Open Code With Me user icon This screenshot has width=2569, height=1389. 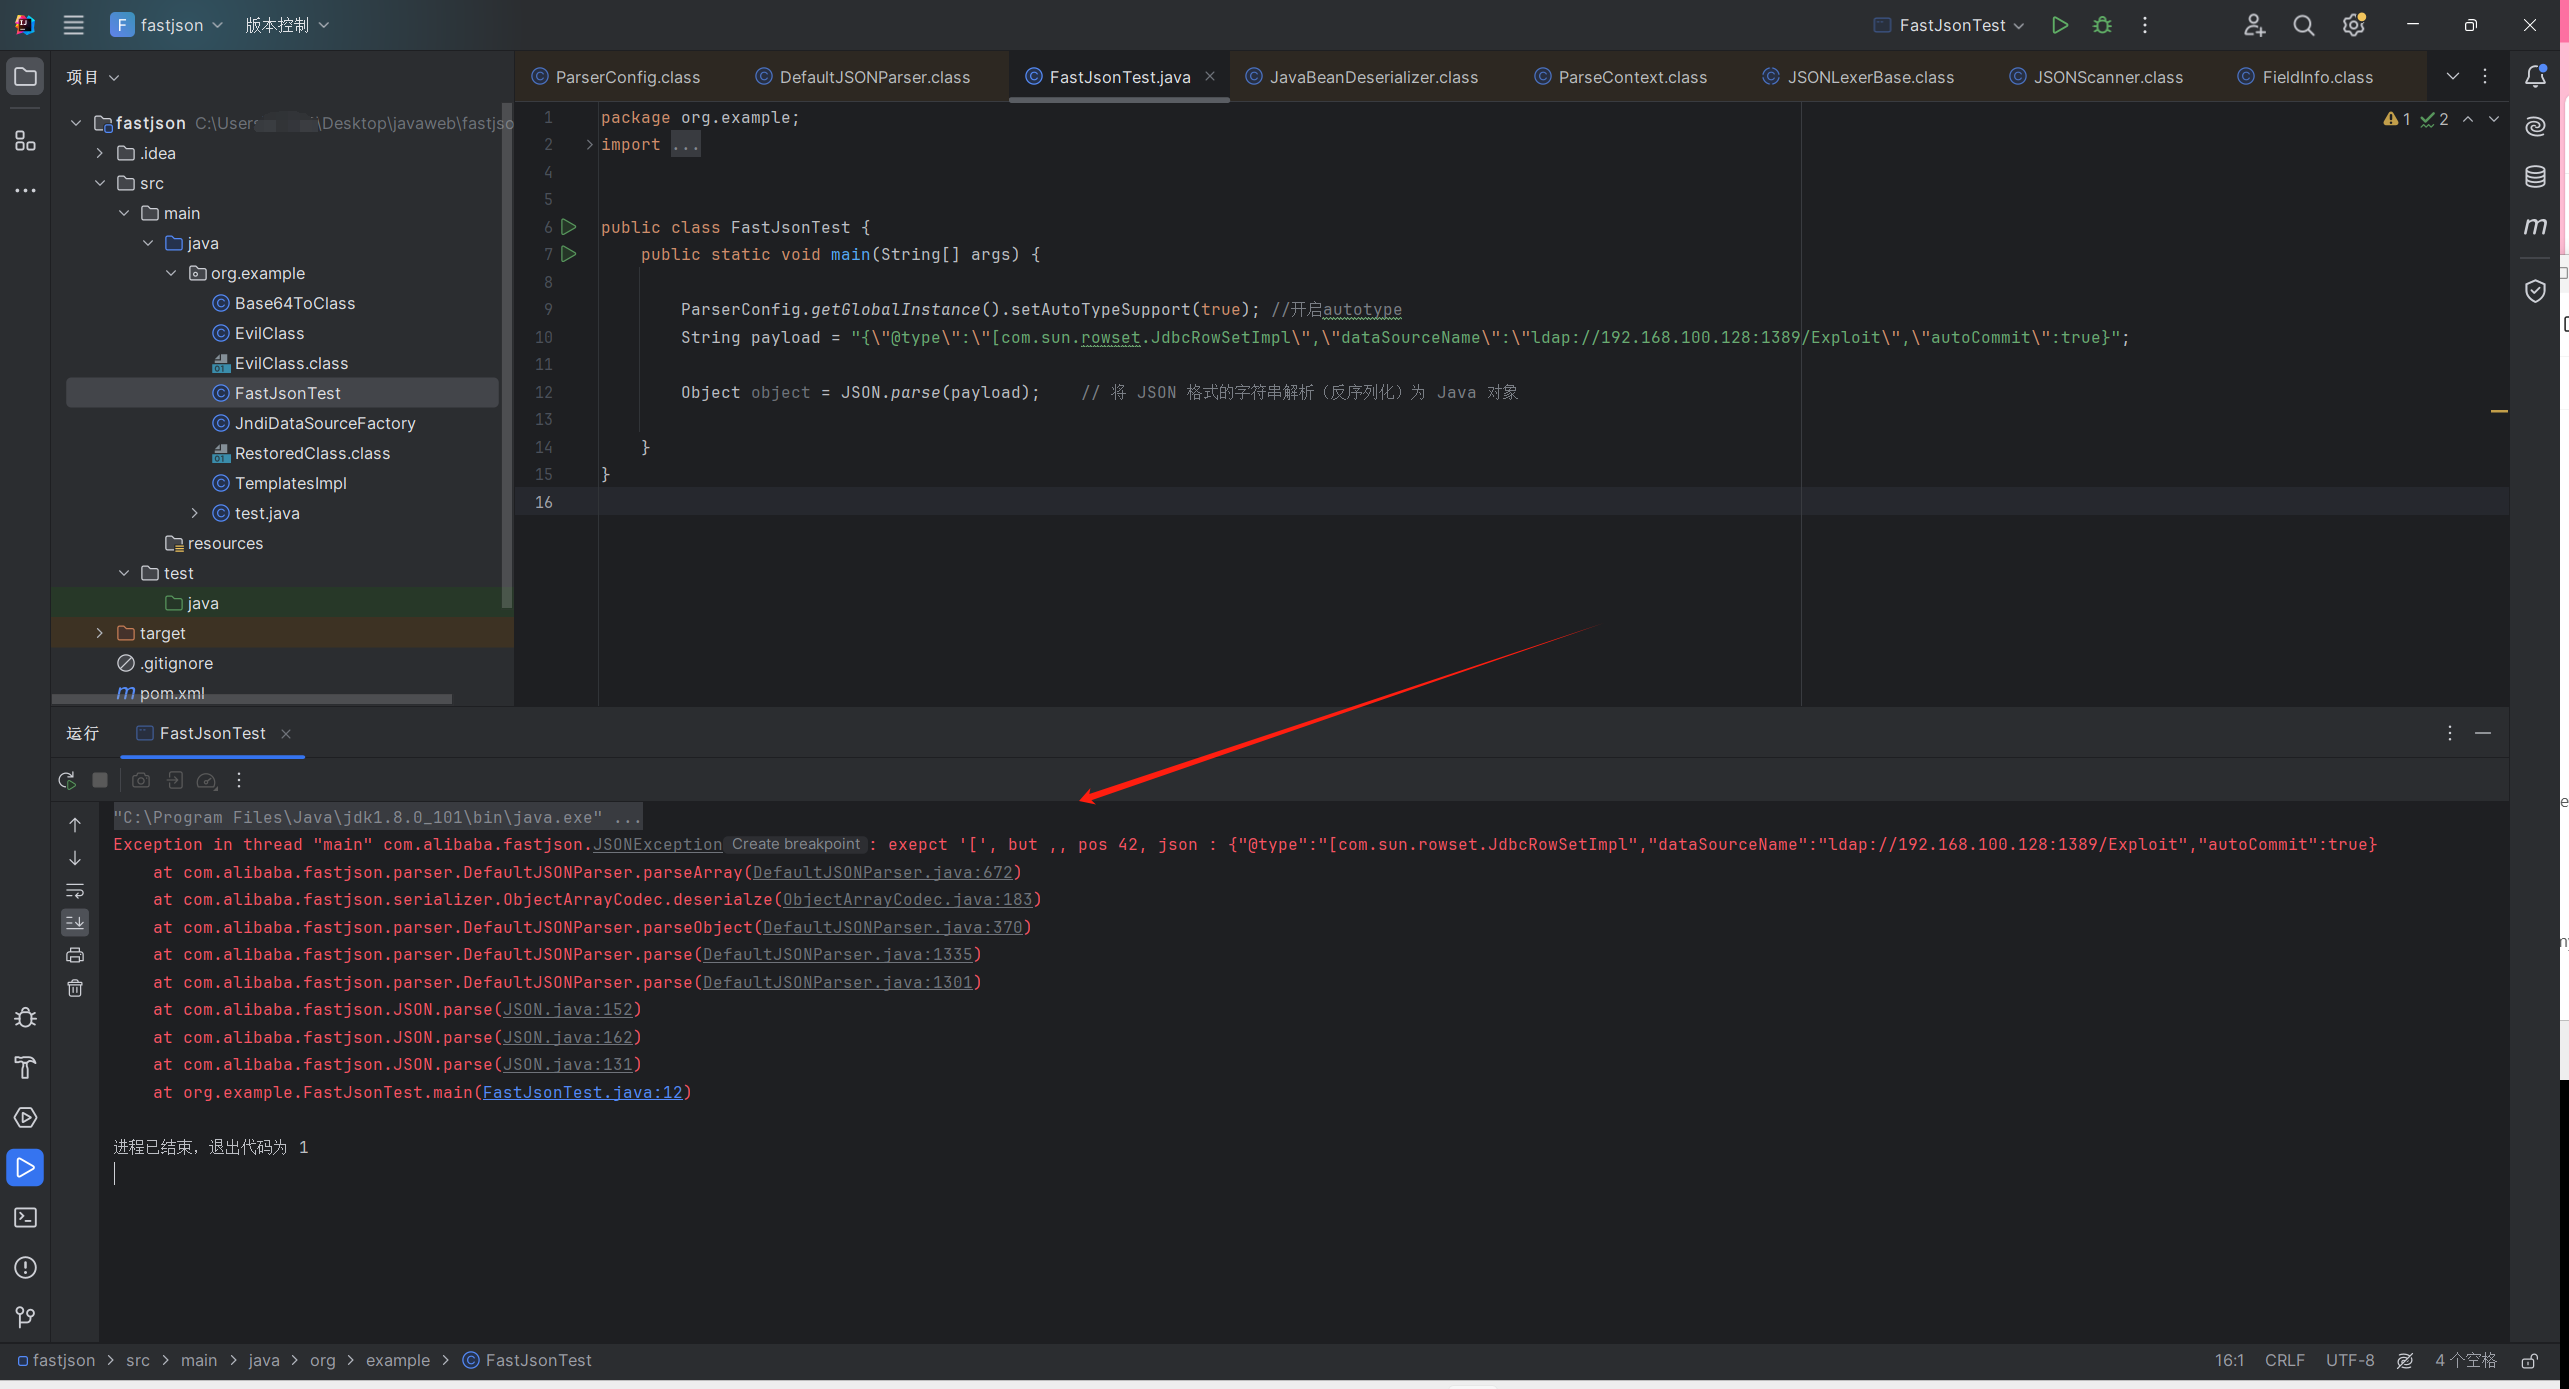2253,25
